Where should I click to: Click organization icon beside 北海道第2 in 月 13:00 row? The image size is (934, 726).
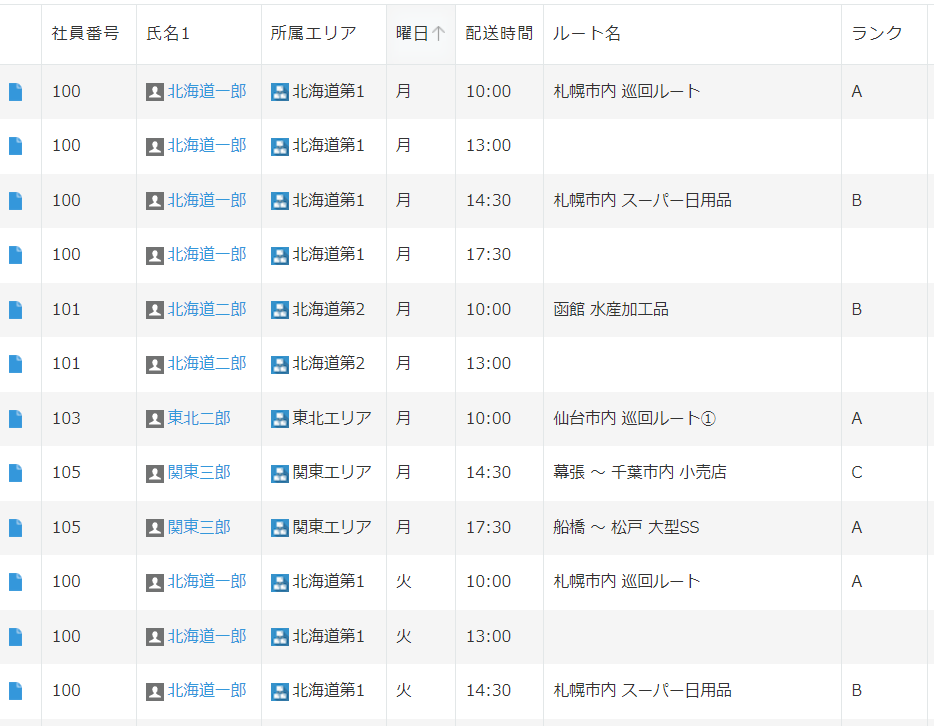click(x=280, y=364)
